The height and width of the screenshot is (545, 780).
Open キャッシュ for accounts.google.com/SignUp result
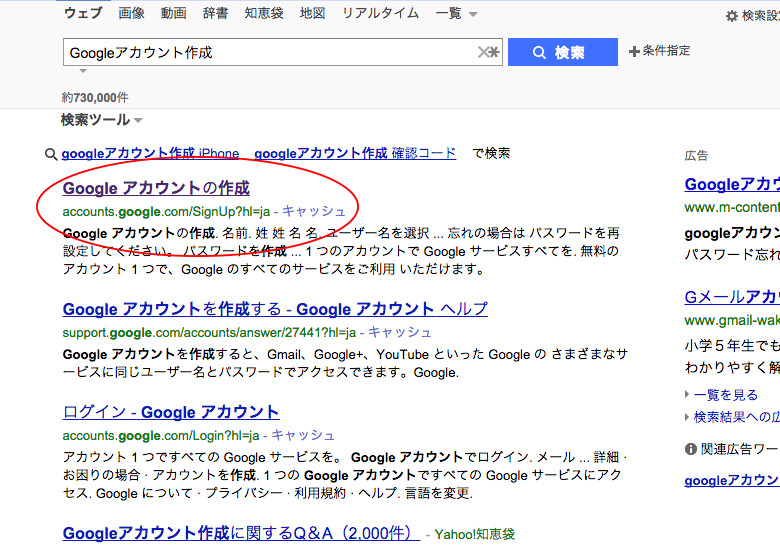coord(313,211)
